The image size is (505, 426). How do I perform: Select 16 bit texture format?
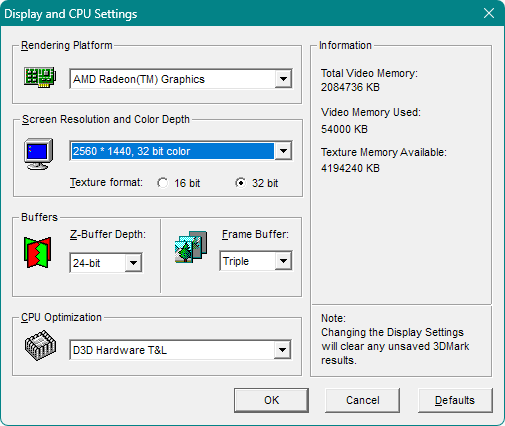[163, 183]
